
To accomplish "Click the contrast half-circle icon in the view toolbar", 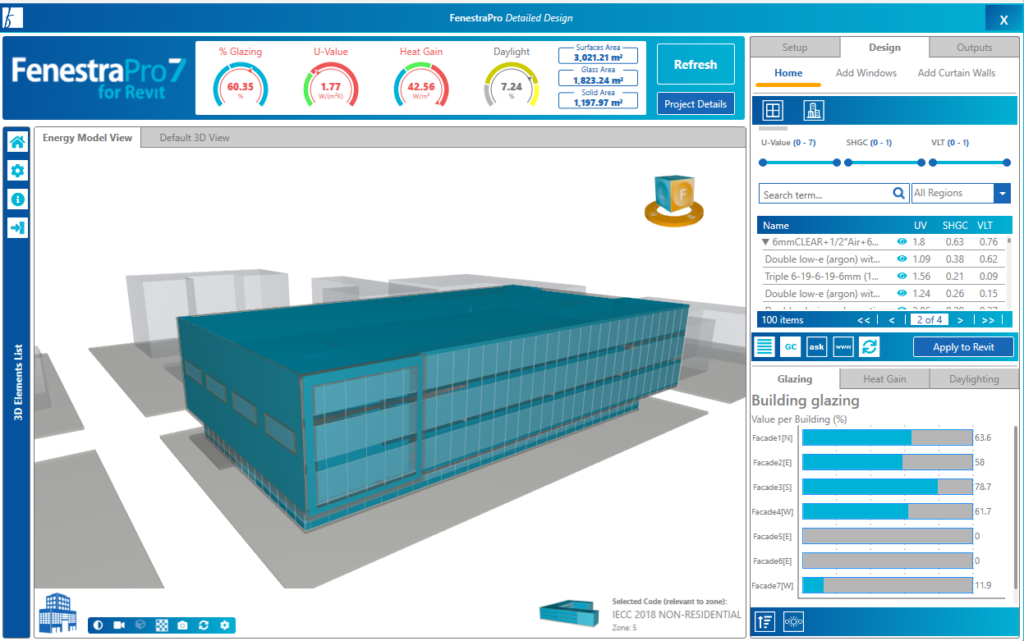I will 98,625.
